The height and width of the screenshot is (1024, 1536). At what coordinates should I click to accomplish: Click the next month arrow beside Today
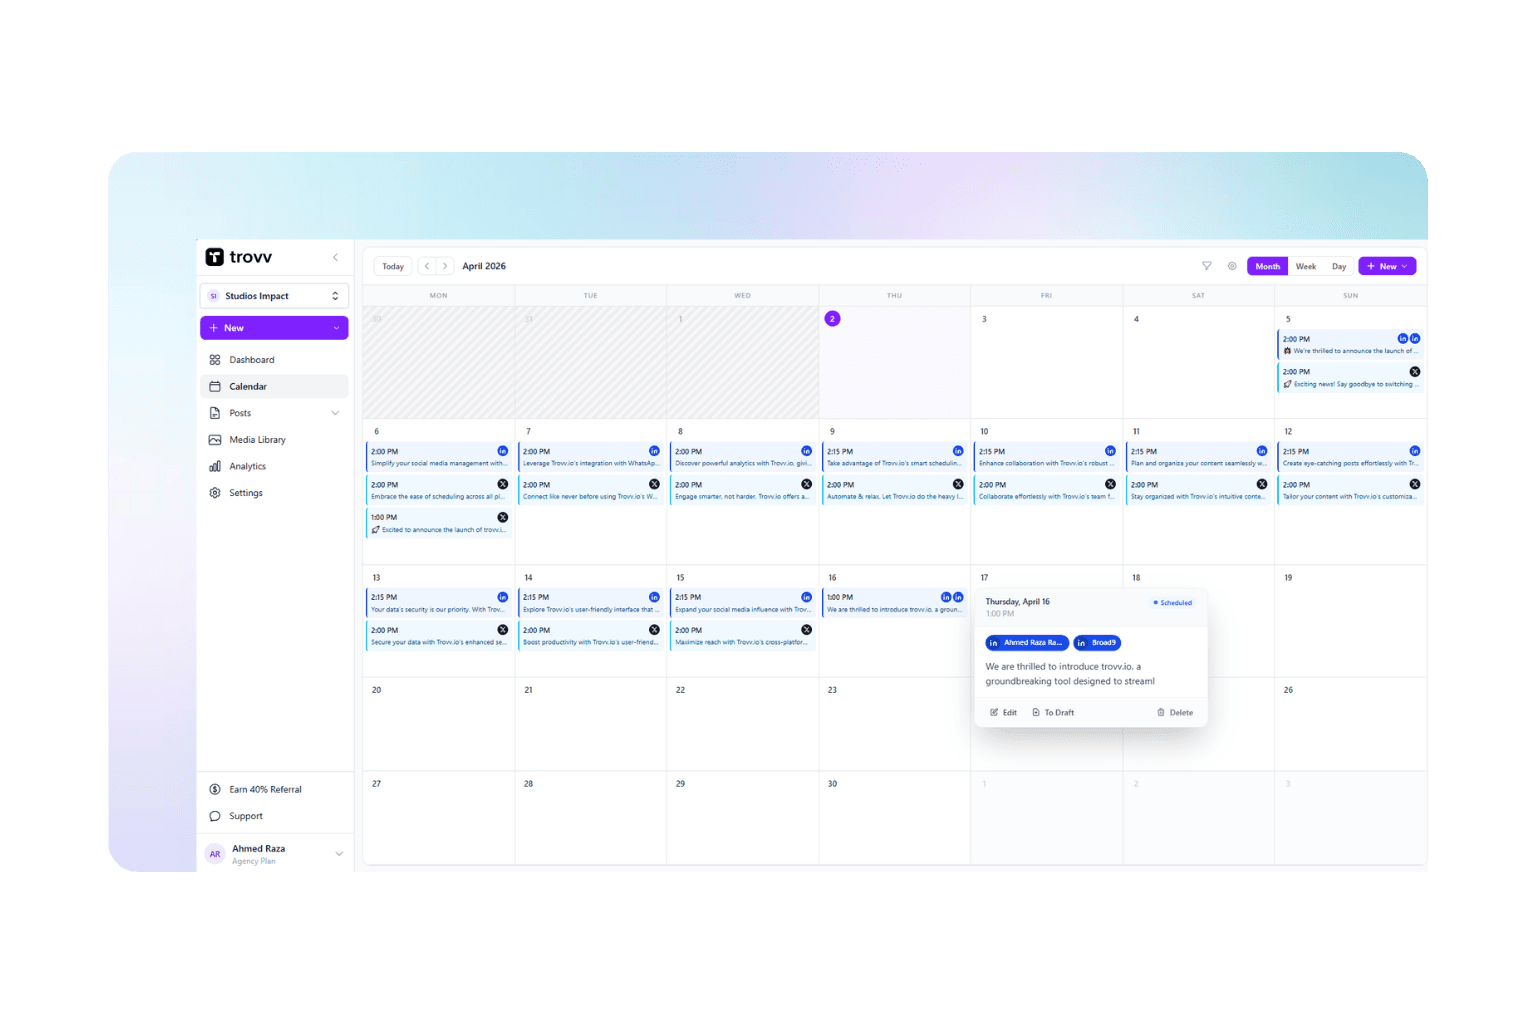446,266
